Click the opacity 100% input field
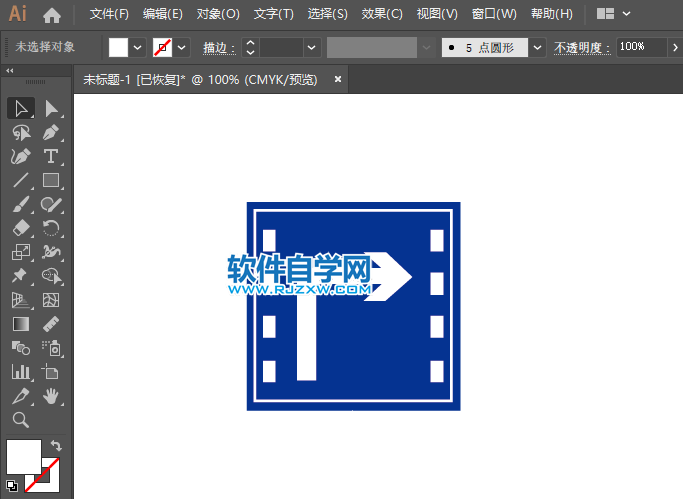This screenshot has height=499, width=683. tap(642, 47)
